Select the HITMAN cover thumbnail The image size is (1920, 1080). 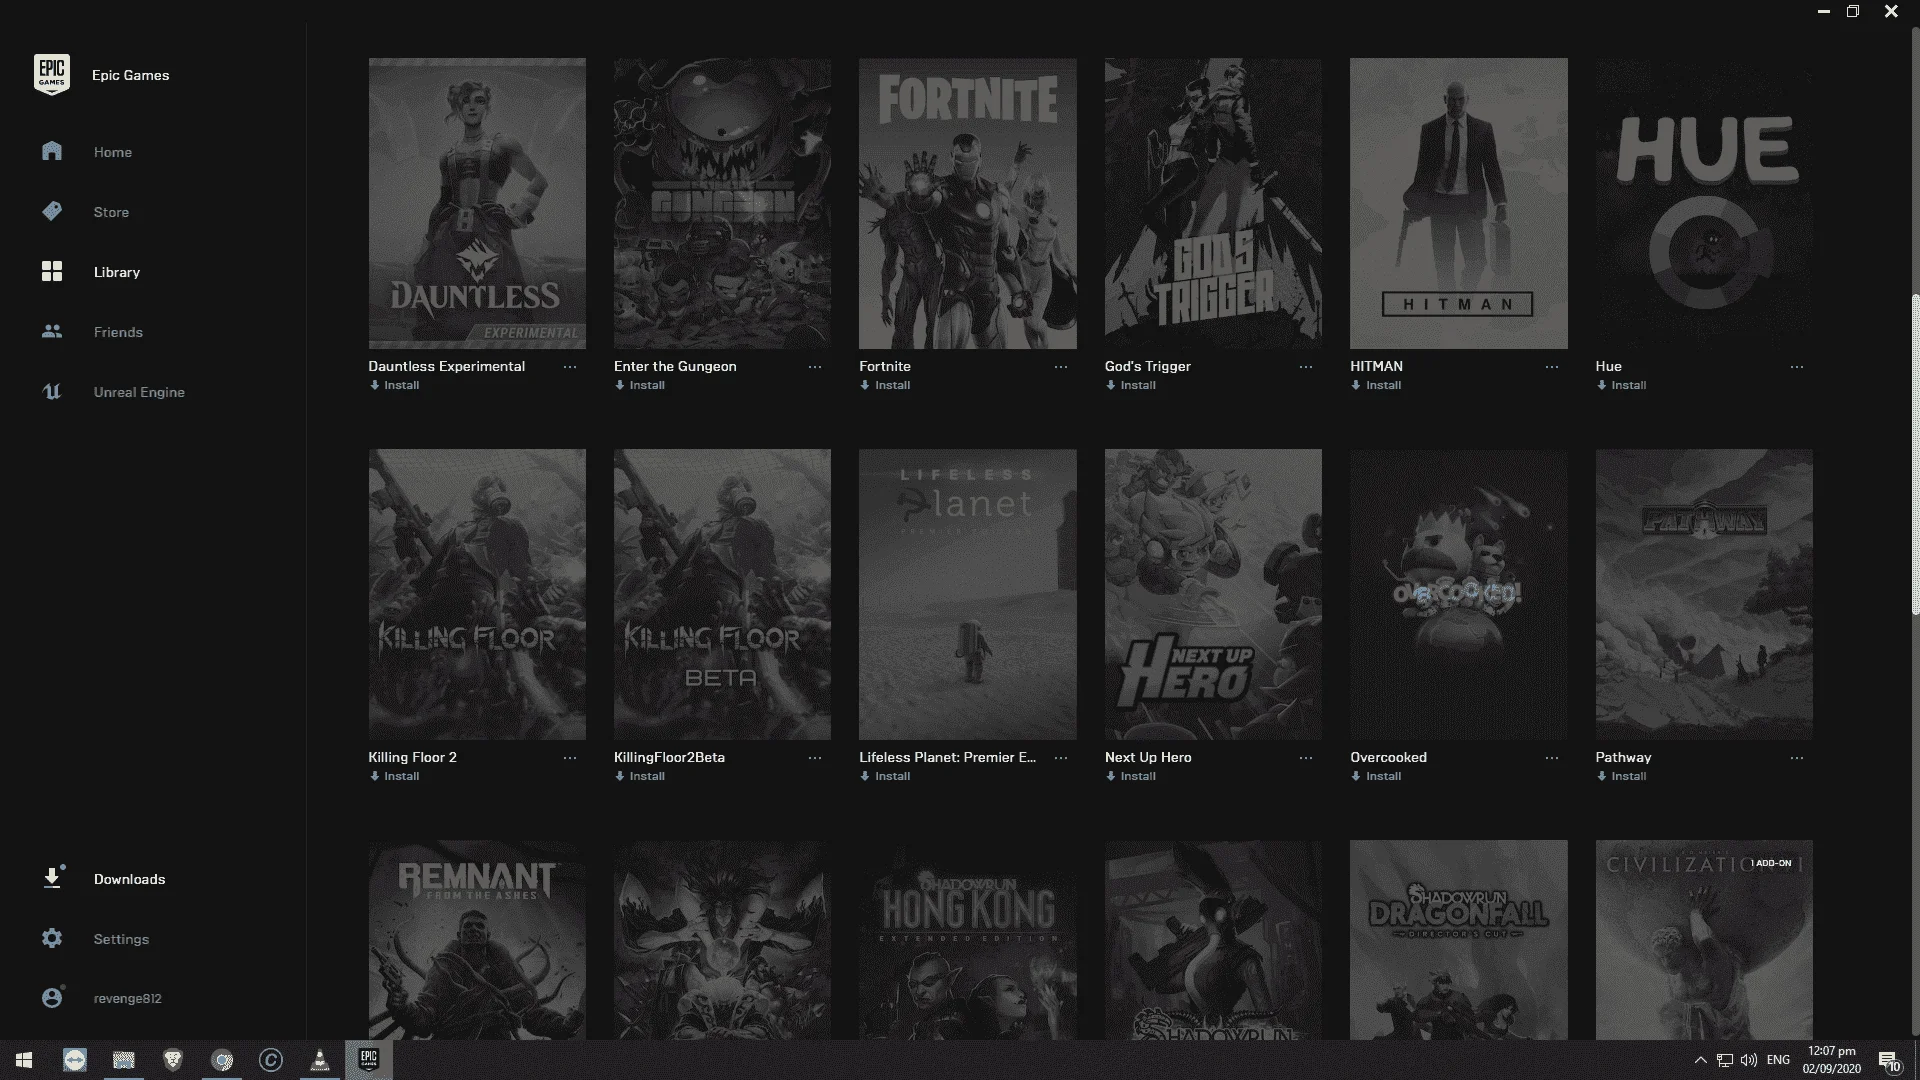pos(1458,203)
